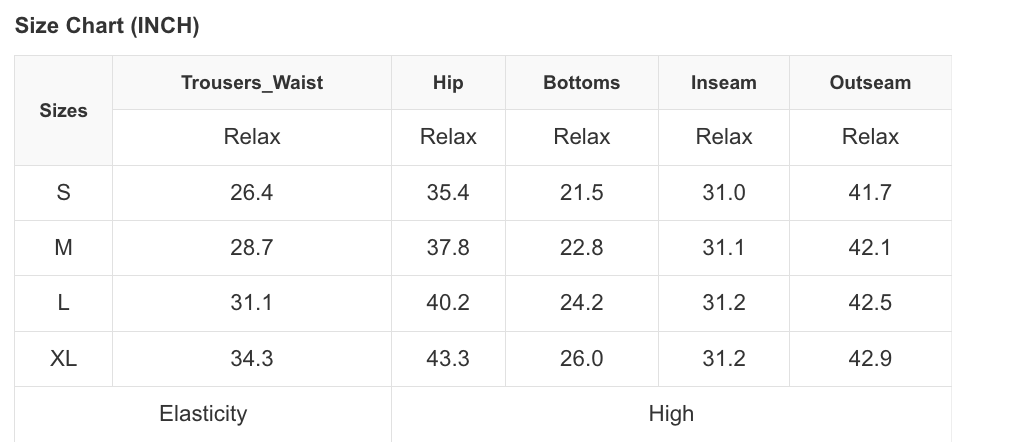Click the 42.9 outseam value for XL

point(870,359)
